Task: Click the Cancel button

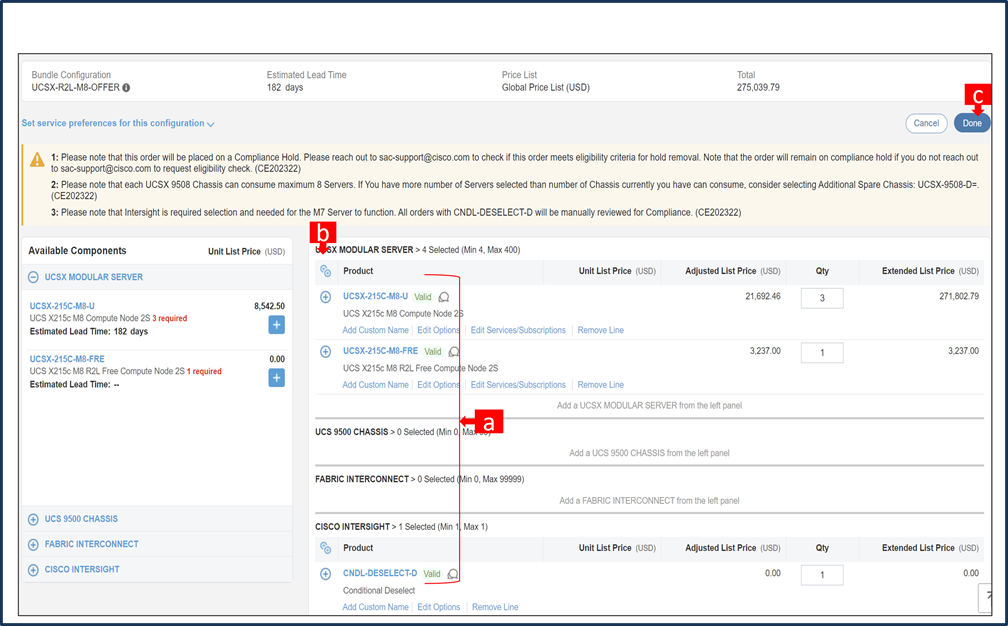Action: coord(926,123)
